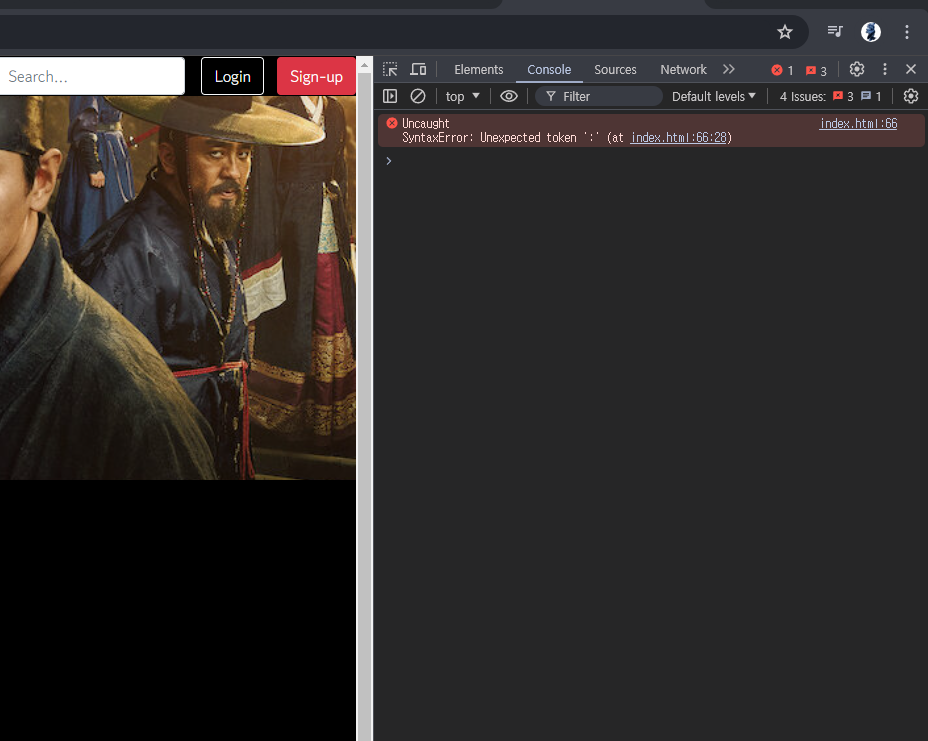The image size is (928, 741).
Task: Open the media control icon in Chrome toolbar
Action: coord(835,31)
